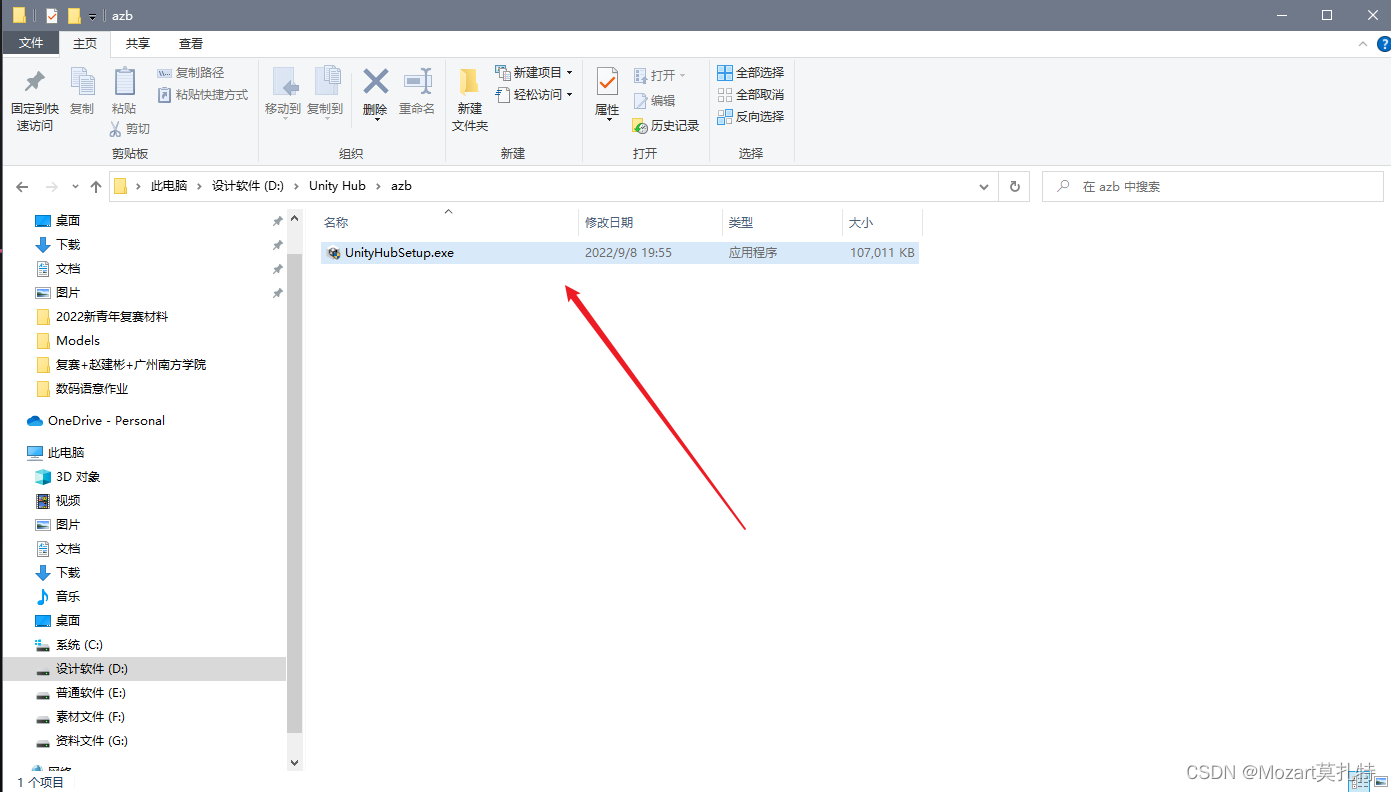Open New item (新建项目) dropdown
The width and height of the screenshot is (1391, 792).
click(x=534, y=73)
